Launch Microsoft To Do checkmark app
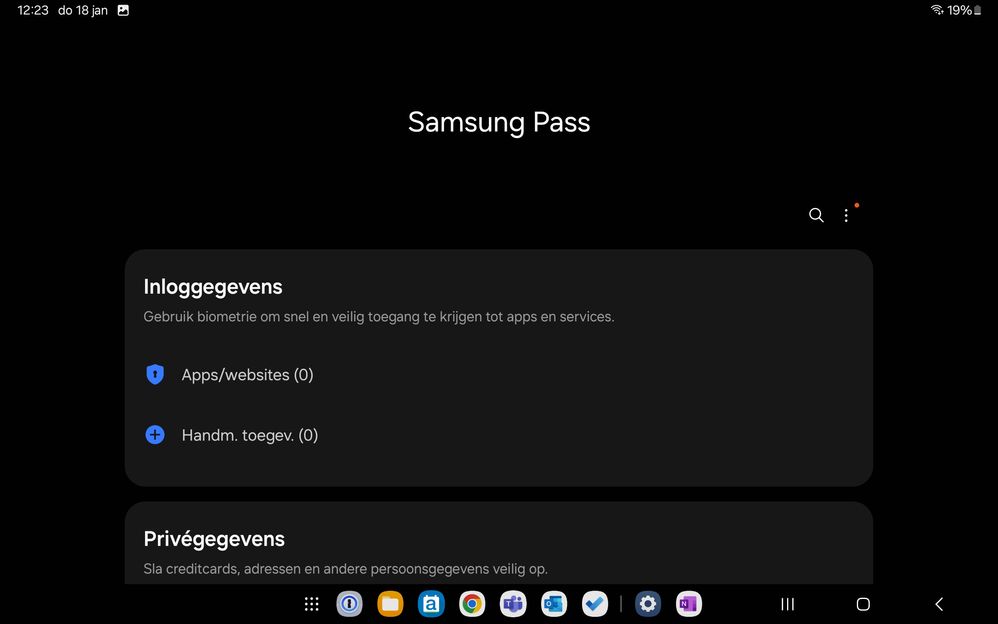This screenshot has height=624, width=998. tap(594, 604)
